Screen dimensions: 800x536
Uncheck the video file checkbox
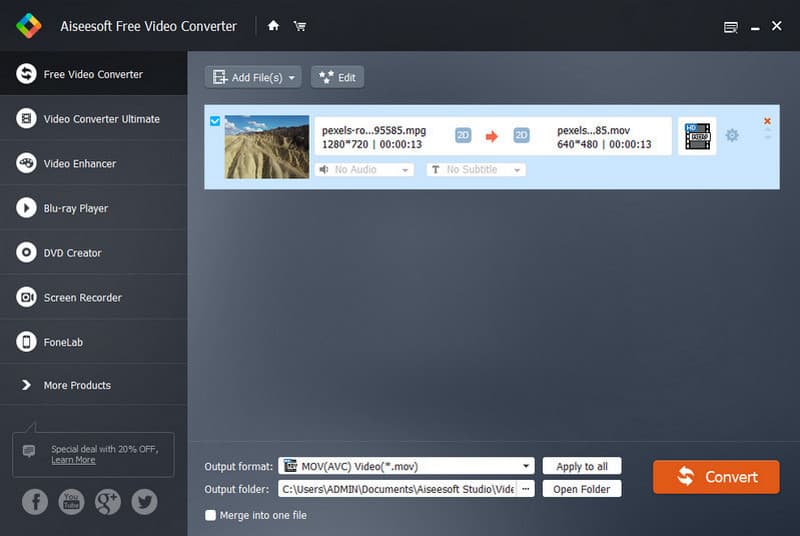(215, 121)
